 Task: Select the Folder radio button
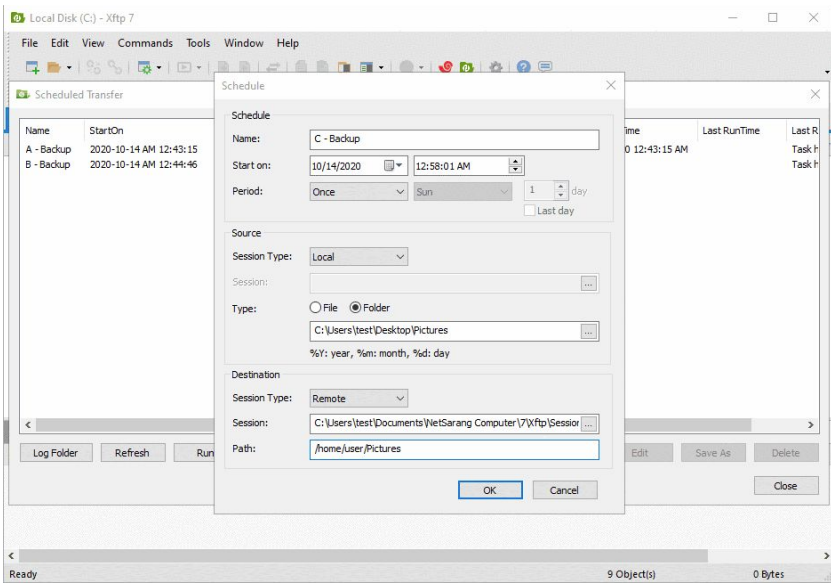coord(355,308)
